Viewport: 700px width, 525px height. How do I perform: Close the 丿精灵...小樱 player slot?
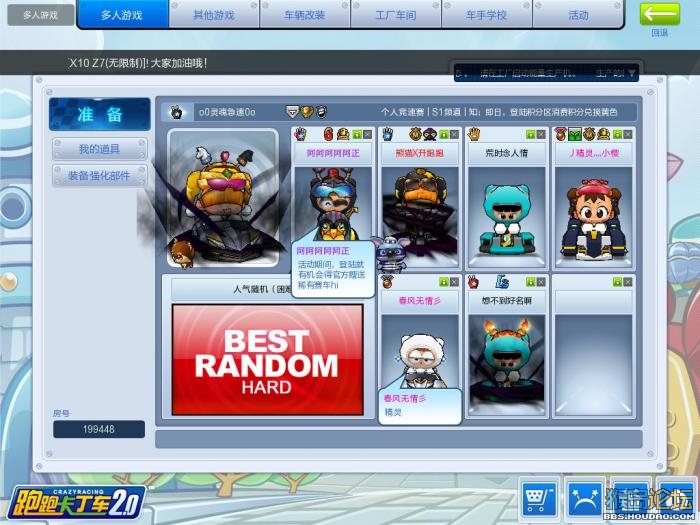[x=628, y=134]
